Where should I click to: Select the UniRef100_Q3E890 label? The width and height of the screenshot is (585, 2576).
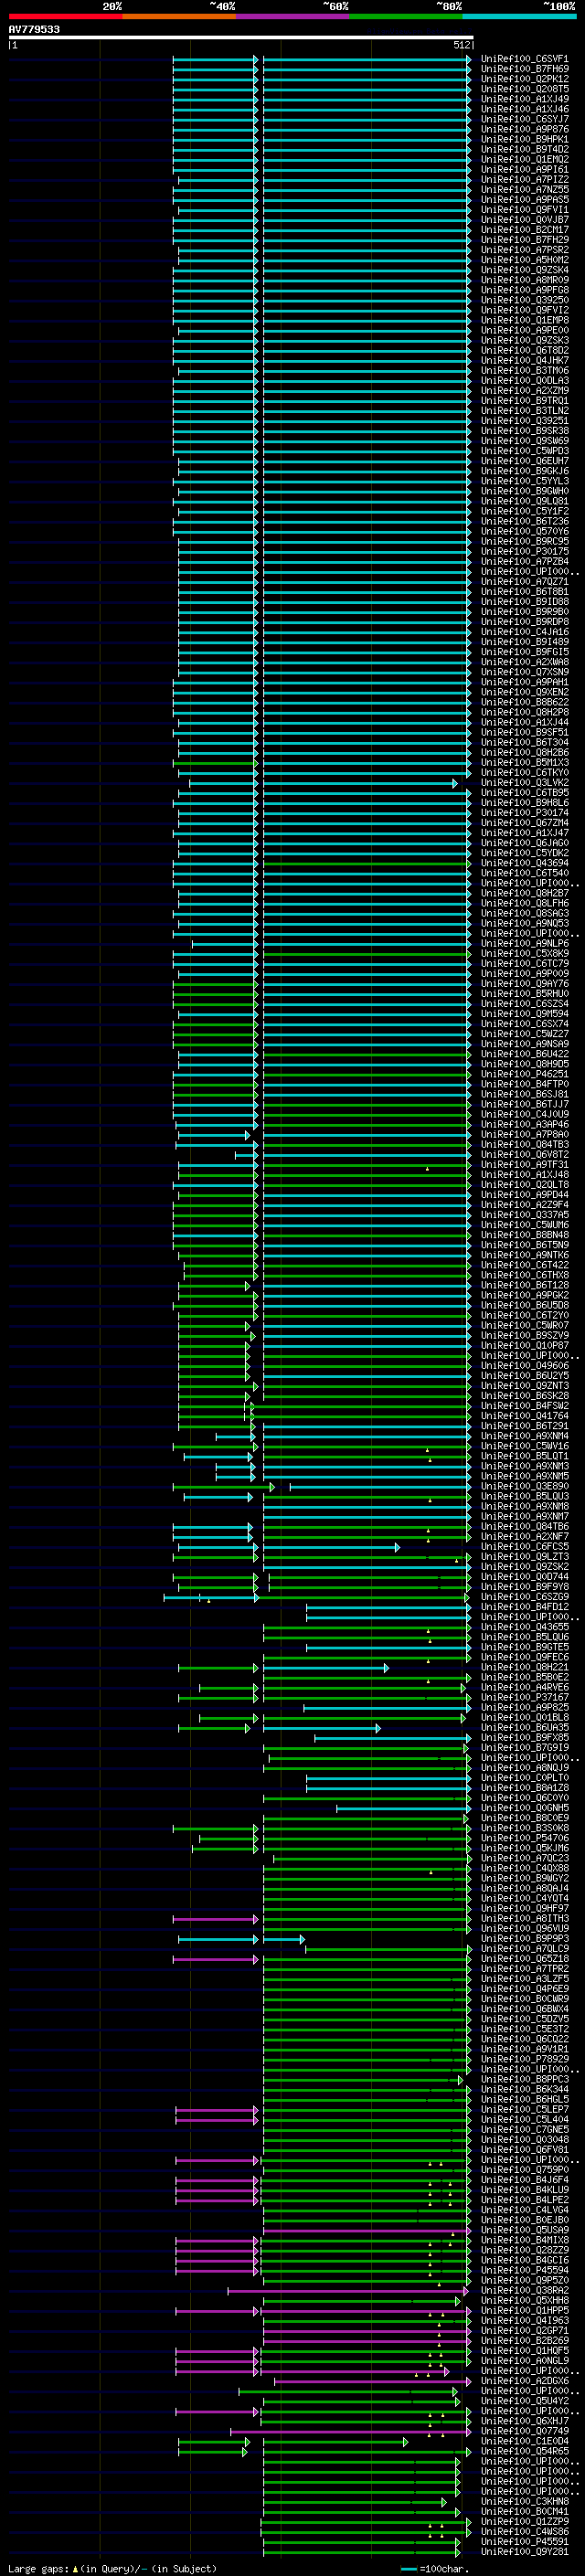(525, 1486)
